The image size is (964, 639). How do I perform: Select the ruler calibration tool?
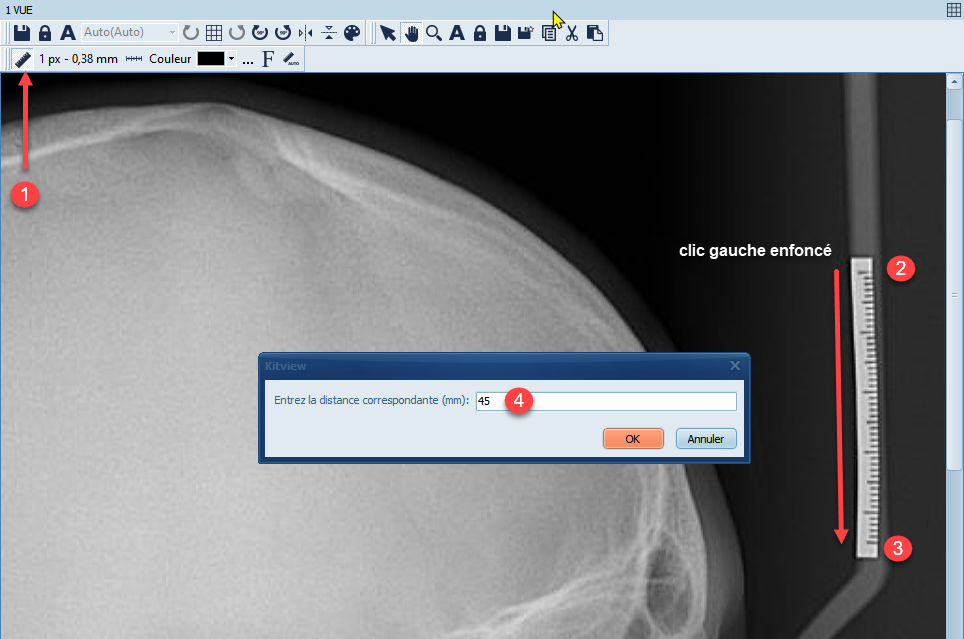point(22,59)
